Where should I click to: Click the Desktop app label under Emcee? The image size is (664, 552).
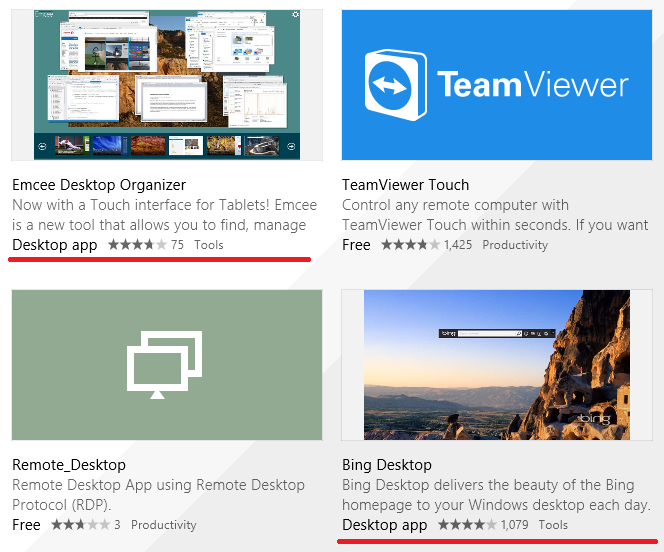55,245
